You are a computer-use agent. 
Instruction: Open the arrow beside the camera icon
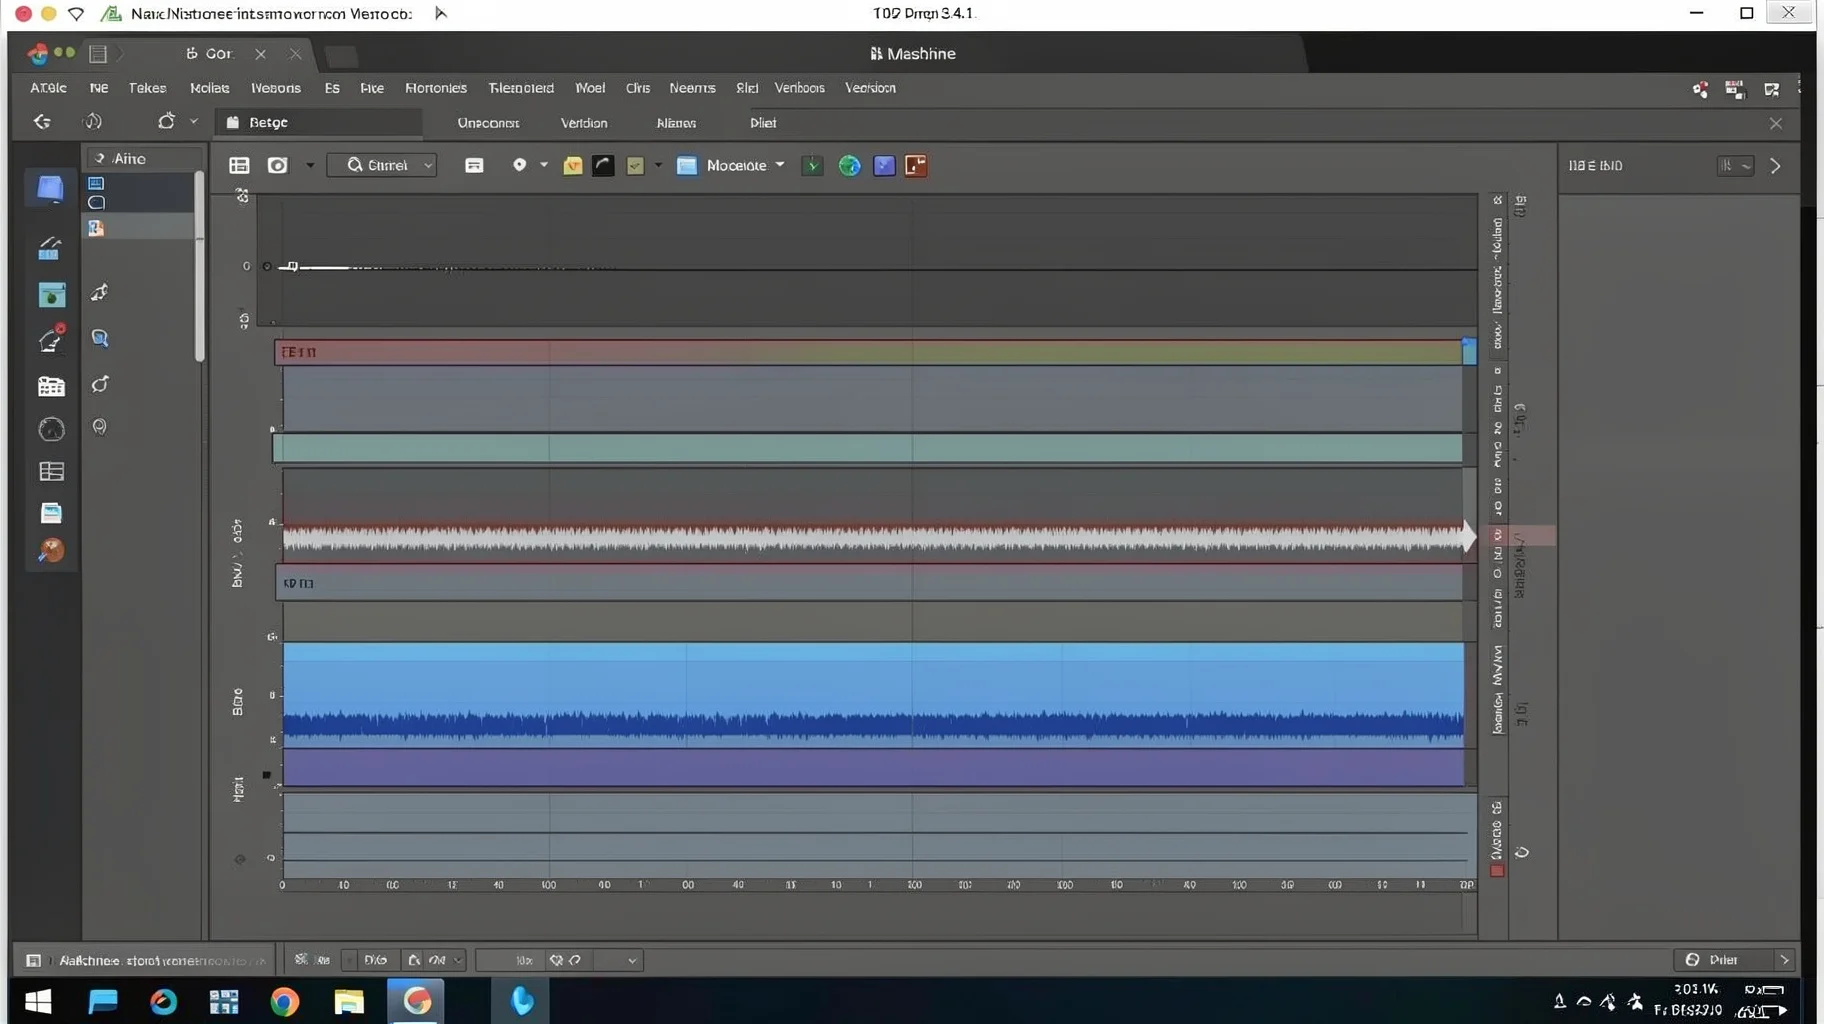coord(310,165)
